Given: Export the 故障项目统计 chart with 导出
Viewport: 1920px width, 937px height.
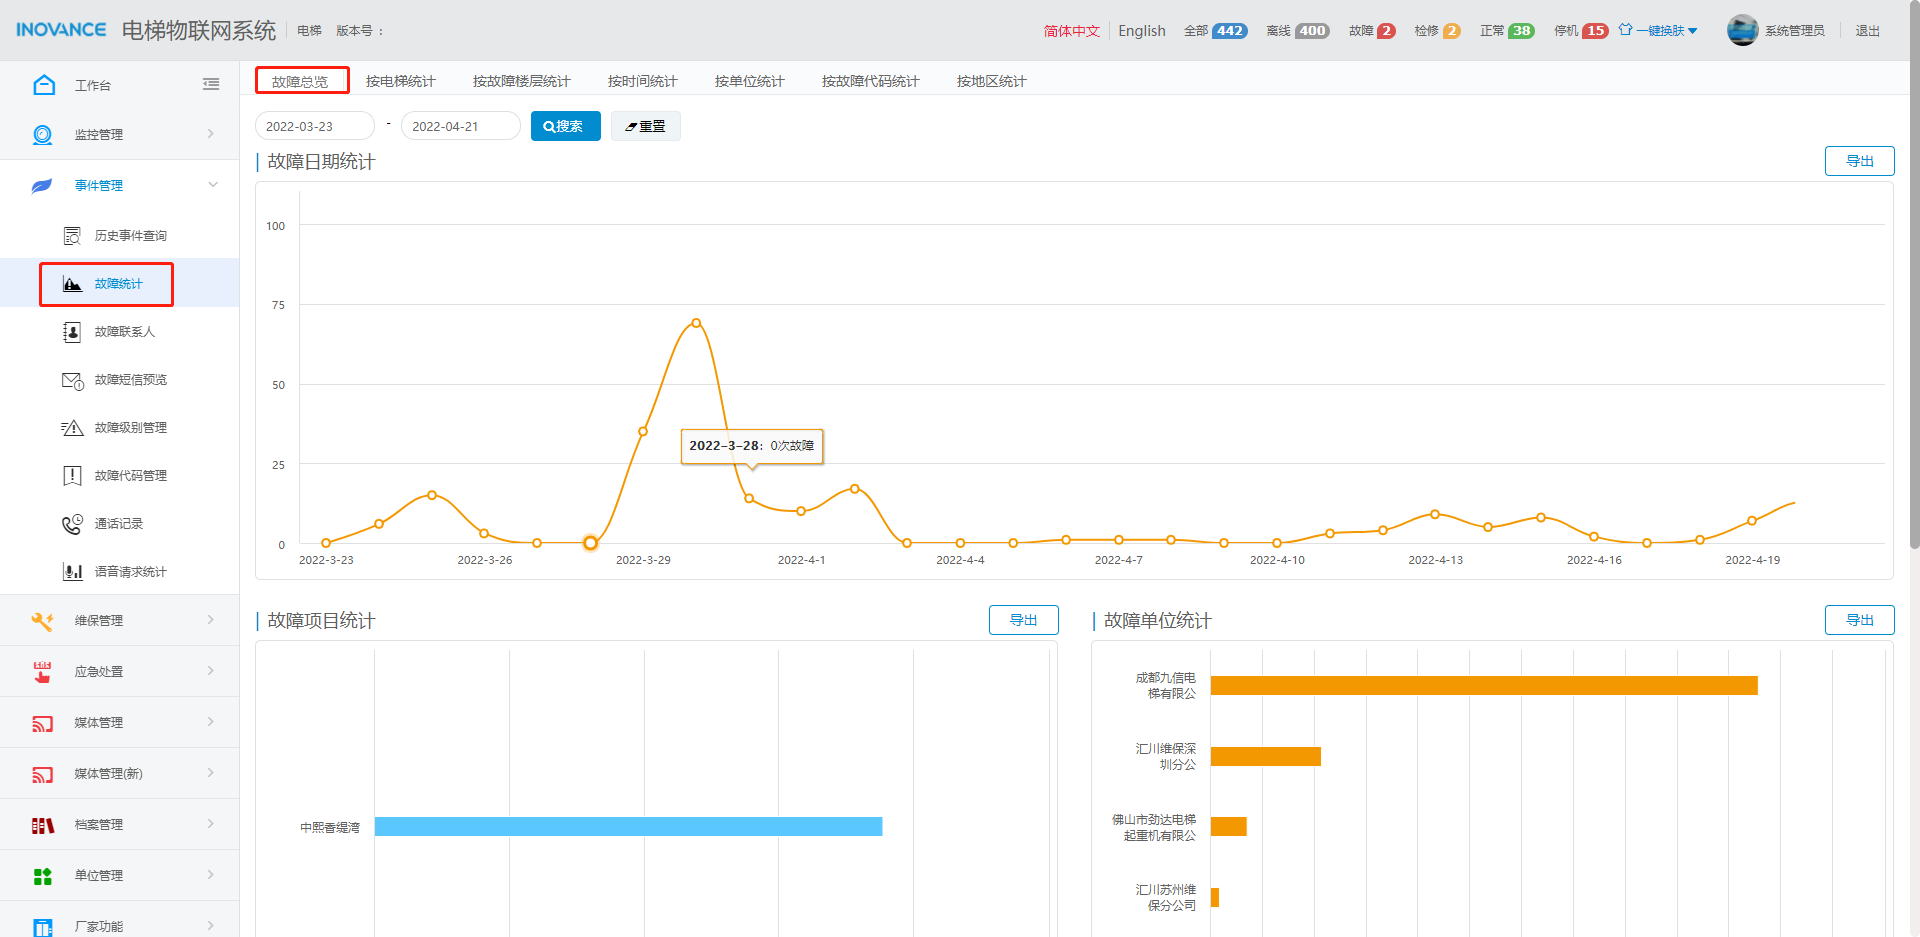Looking at the screenshot, I should (1023, 620).
